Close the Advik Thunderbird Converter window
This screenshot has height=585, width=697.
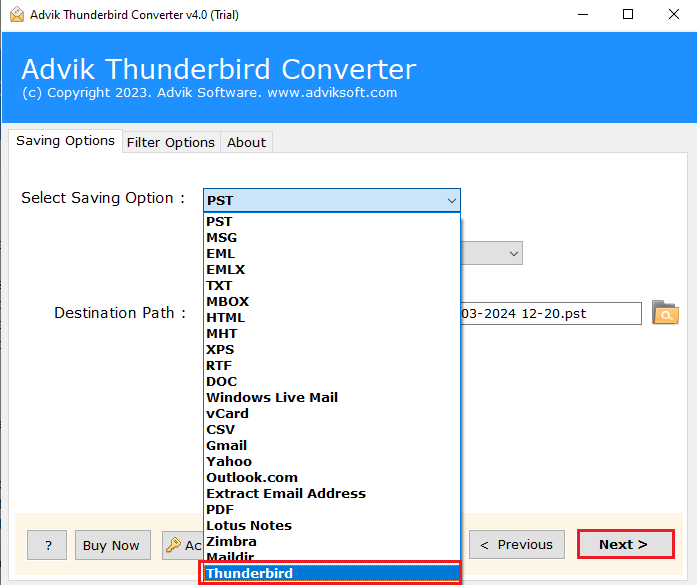click(673, 15)
